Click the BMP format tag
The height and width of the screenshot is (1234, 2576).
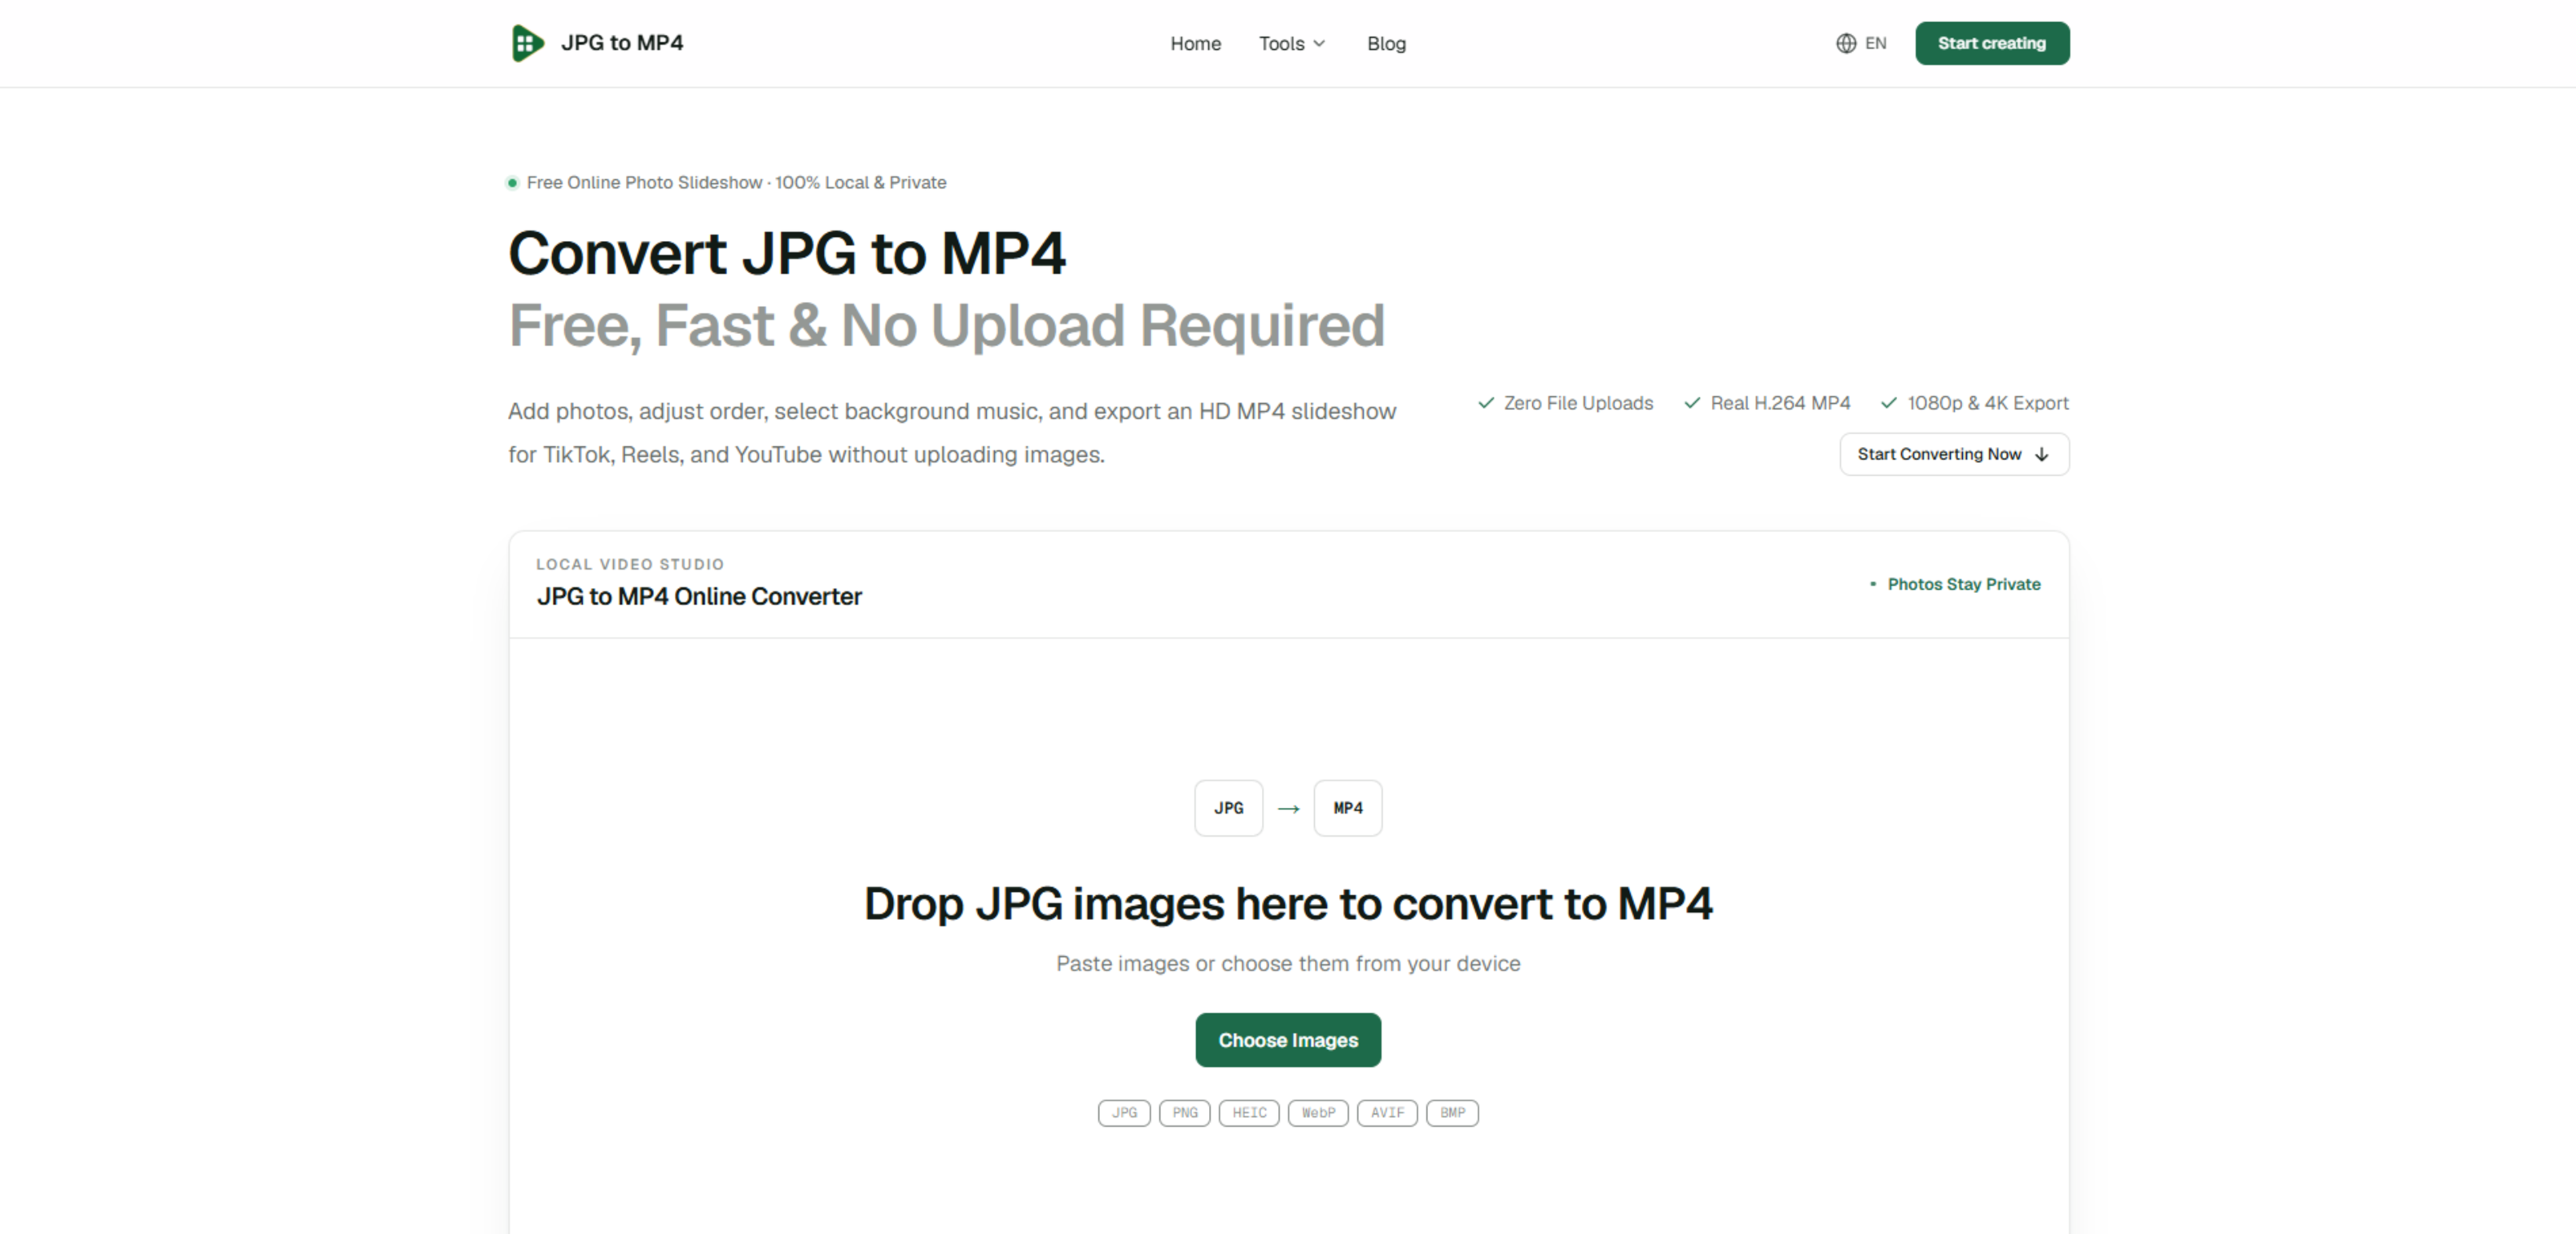click(1452, 1113)
